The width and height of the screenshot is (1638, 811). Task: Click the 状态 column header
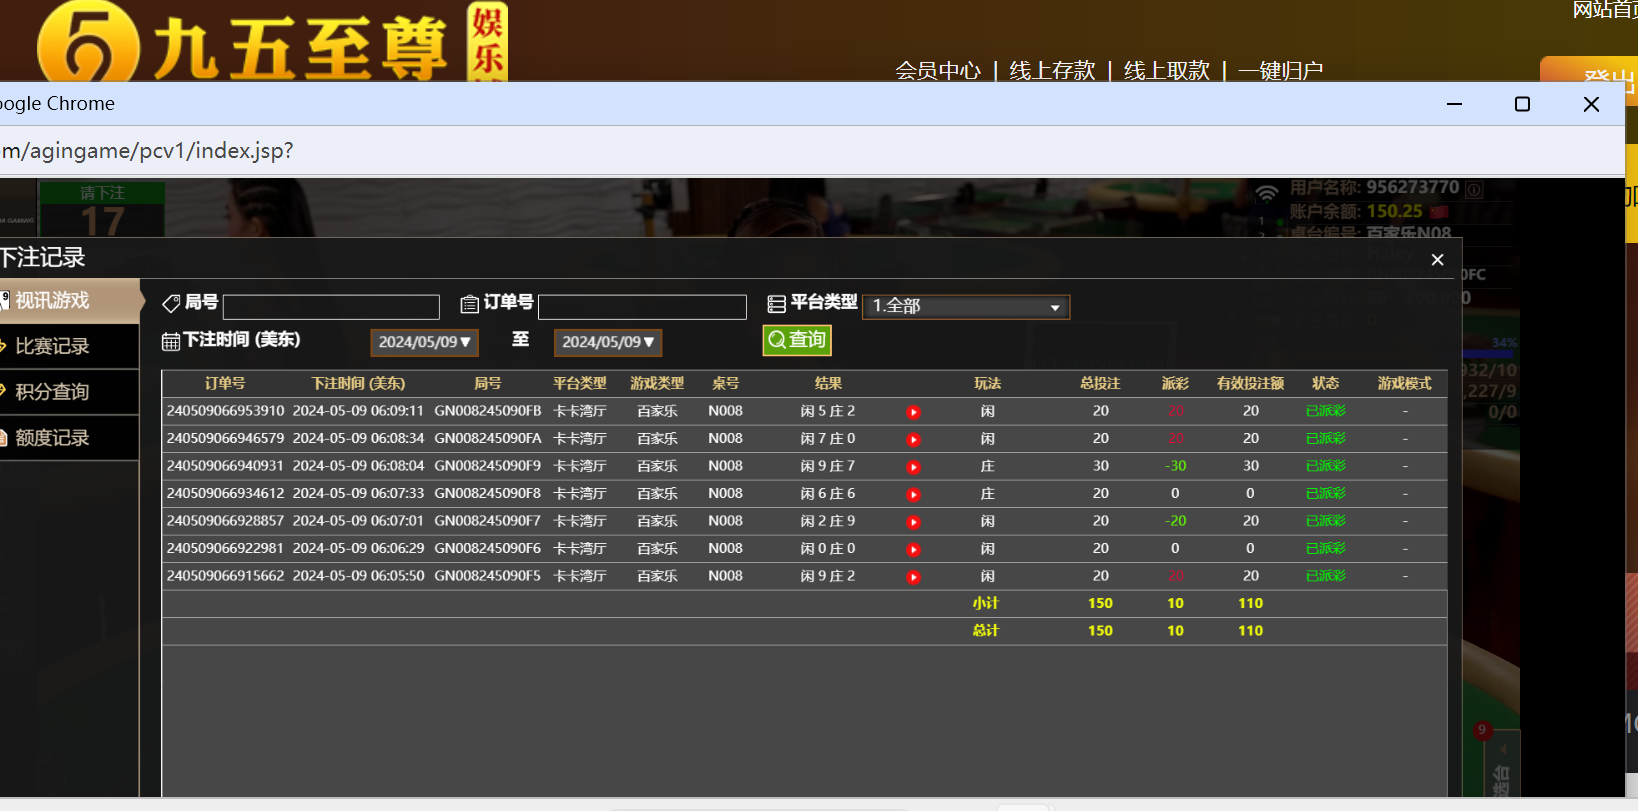click(x=1325, y=384)
